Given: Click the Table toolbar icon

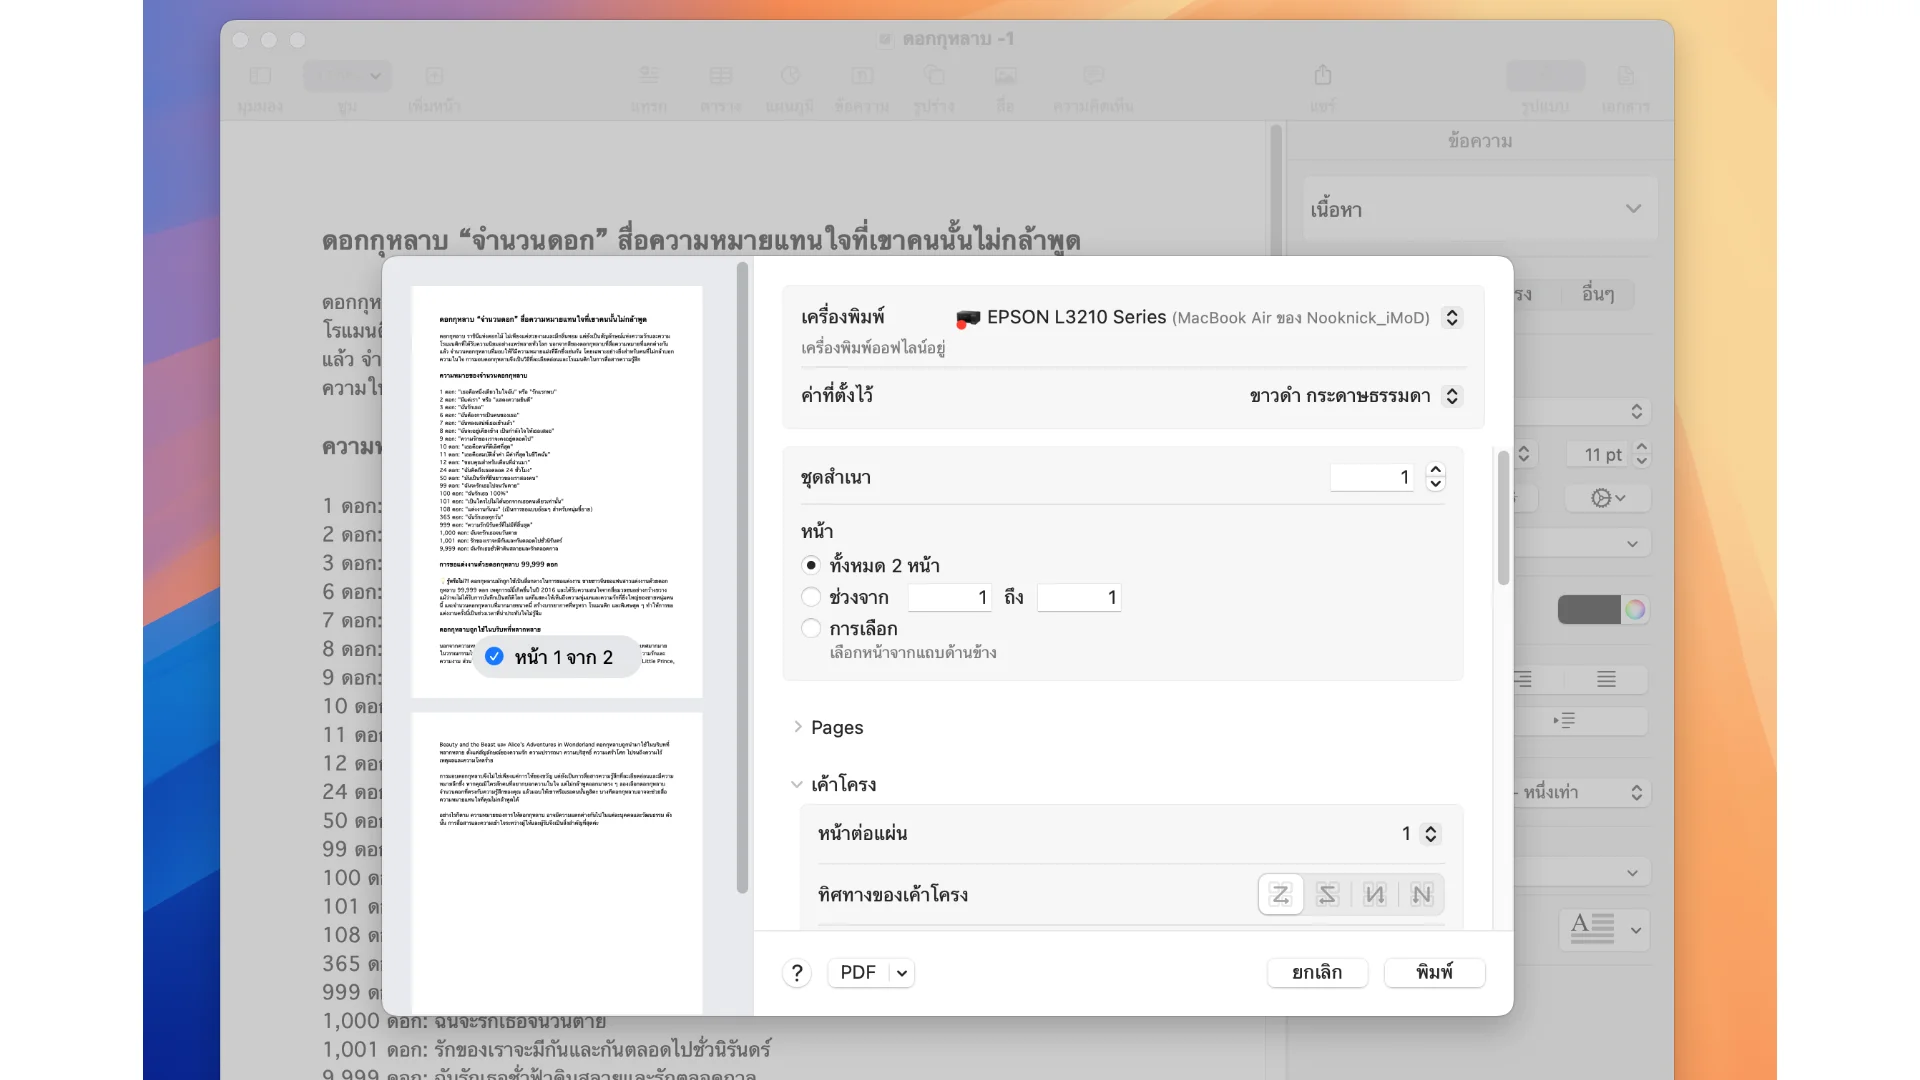Looking at the screenshot, I should [720, 76].
